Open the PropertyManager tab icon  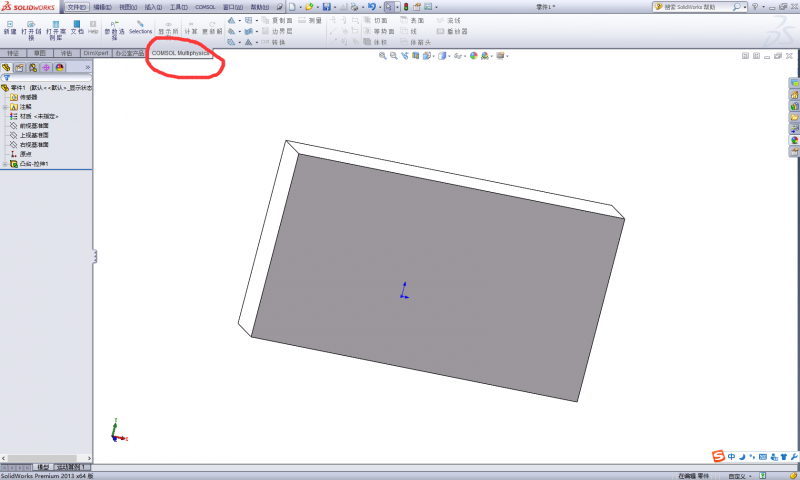coord(19,67)
